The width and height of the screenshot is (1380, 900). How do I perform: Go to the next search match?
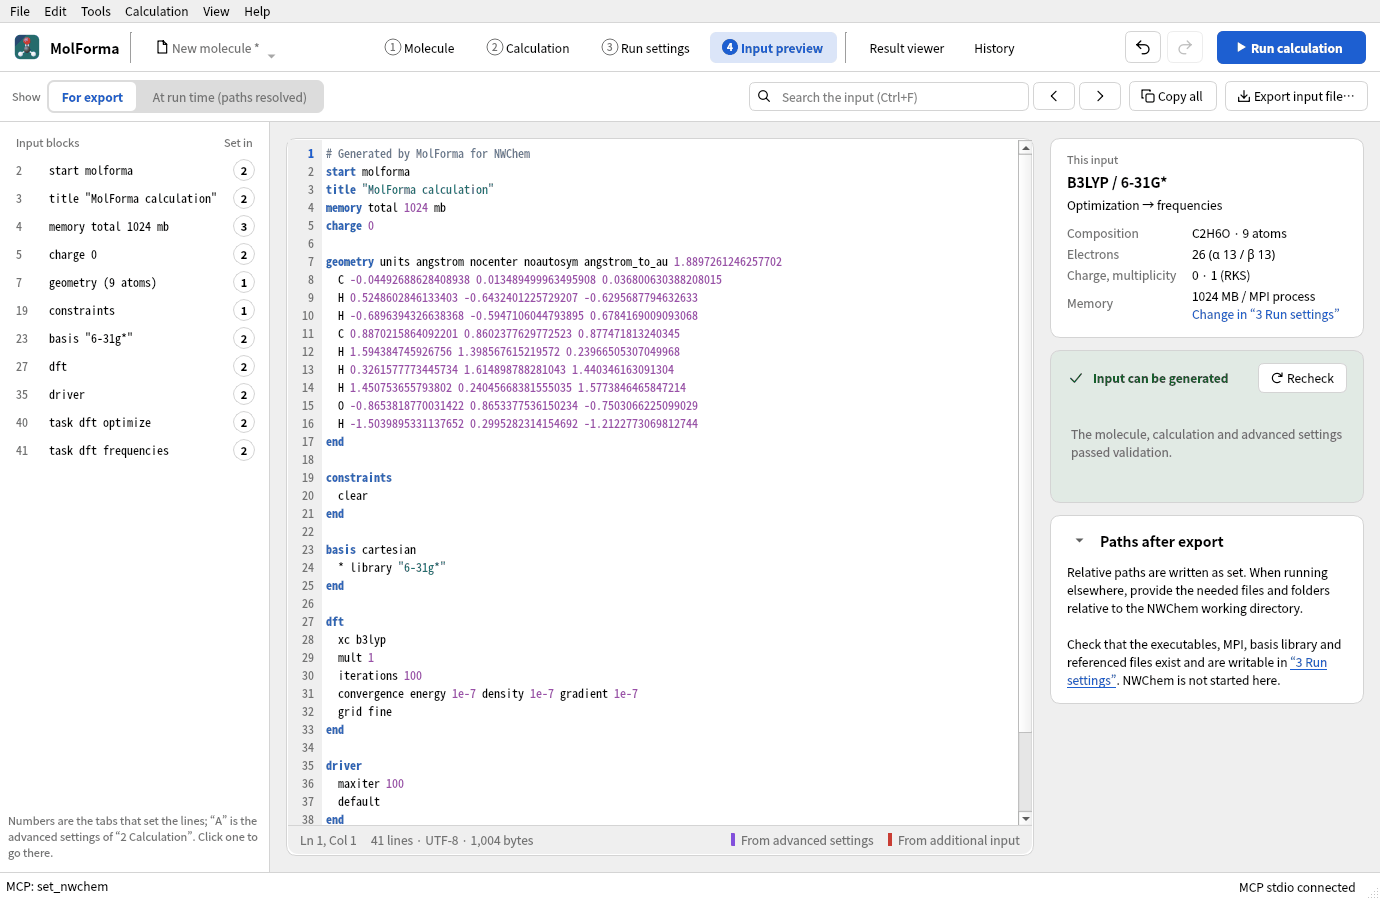point(1100,96)
